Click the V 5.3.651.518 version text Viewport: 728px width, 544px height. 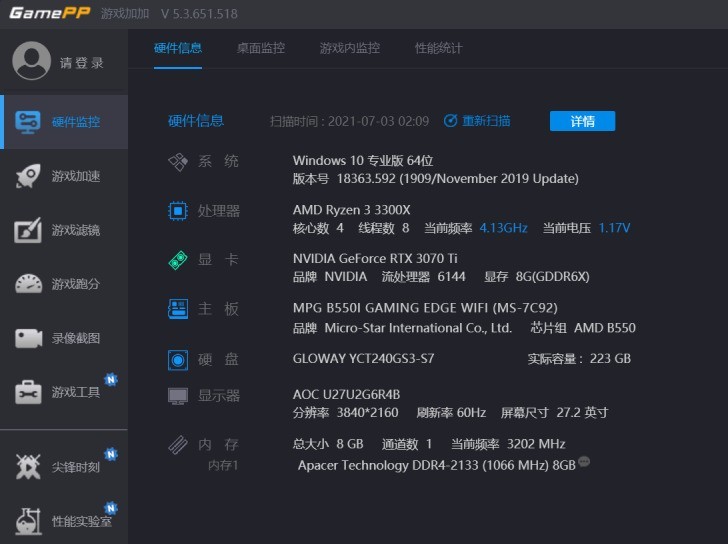(x=199, y=13)
